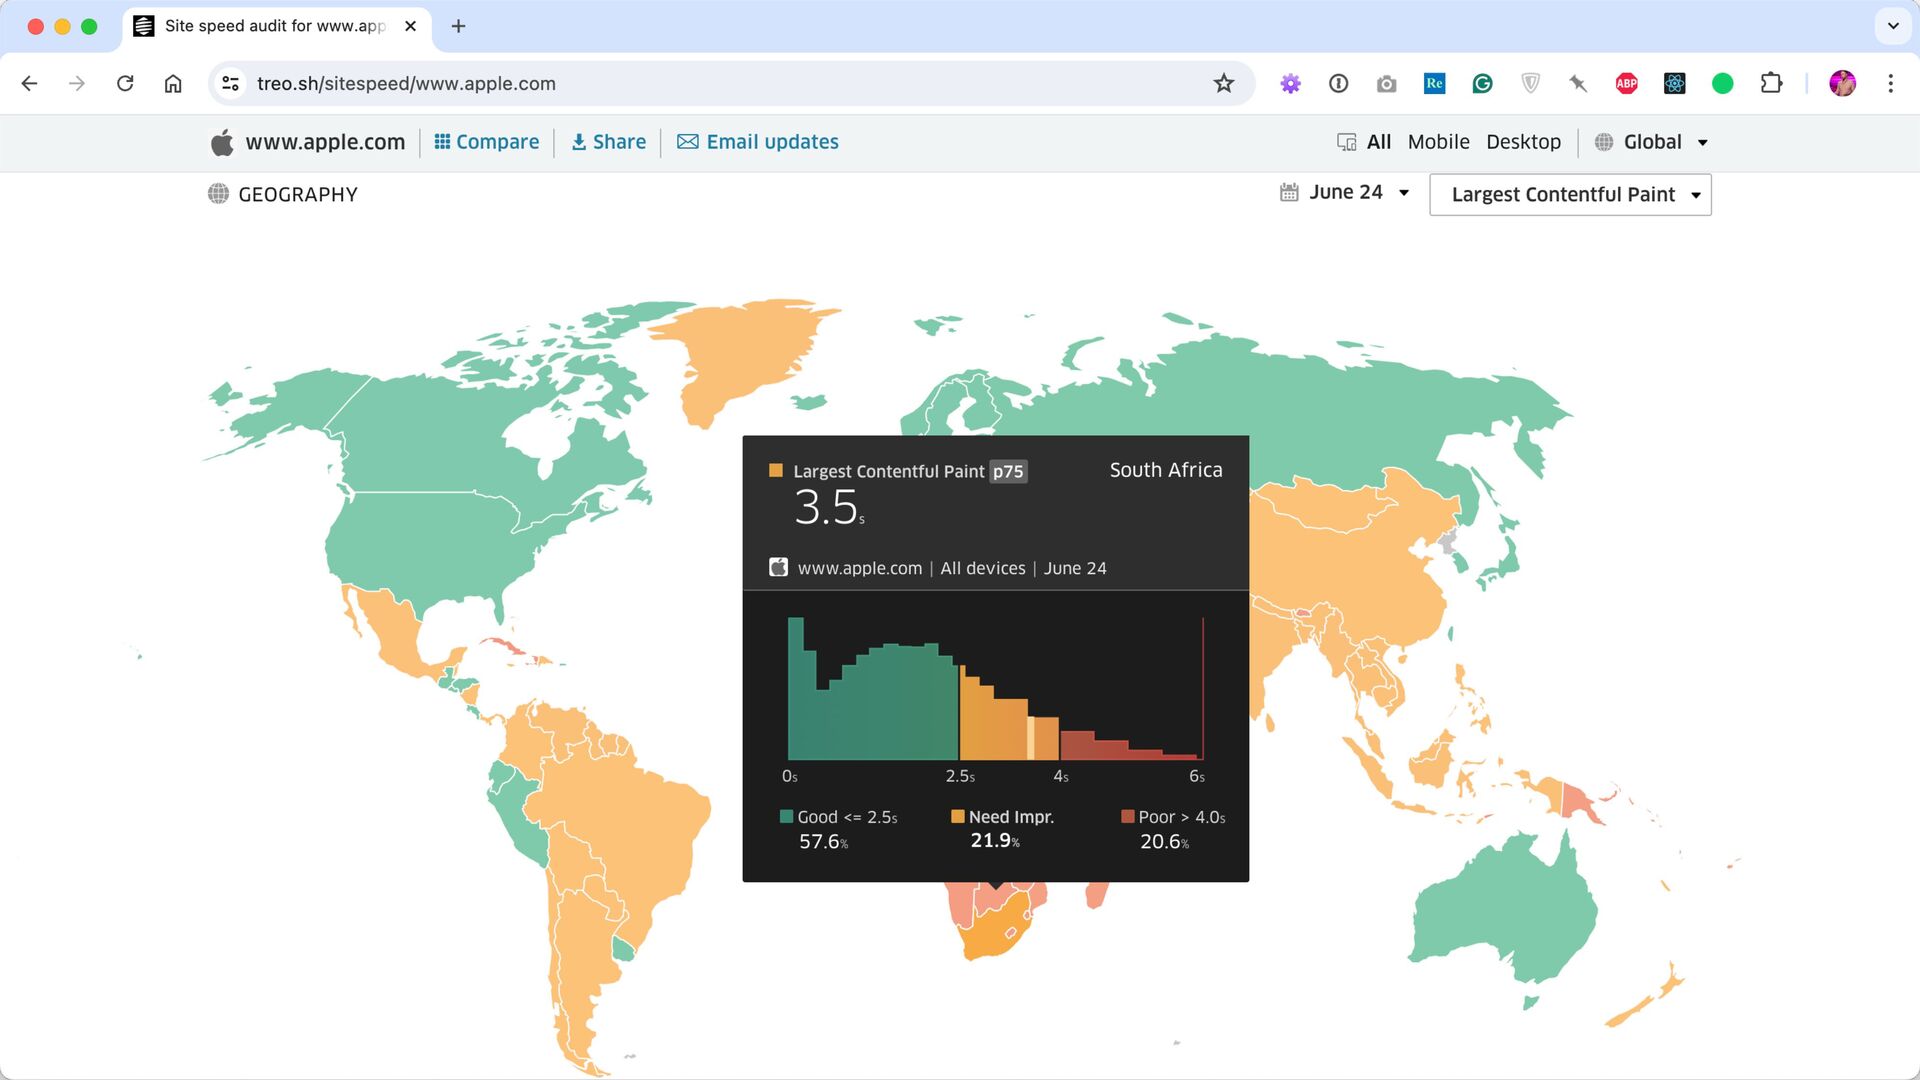Click the 21.9% needs improvement percentage

click(995, 841)
